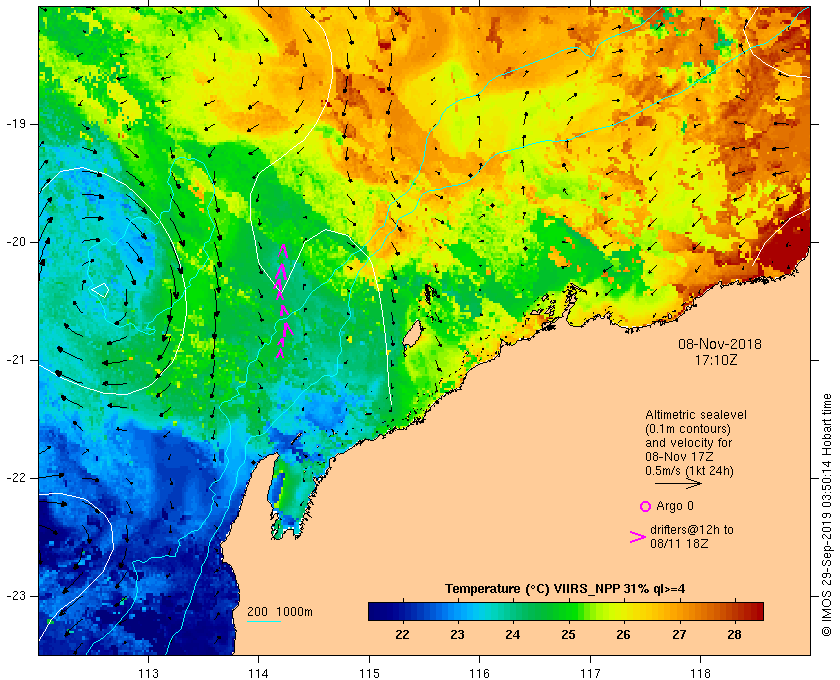Click the 'drifters@12h to' legend label
Viewport: 840px width, 680px height.
[x=692, y=530]
